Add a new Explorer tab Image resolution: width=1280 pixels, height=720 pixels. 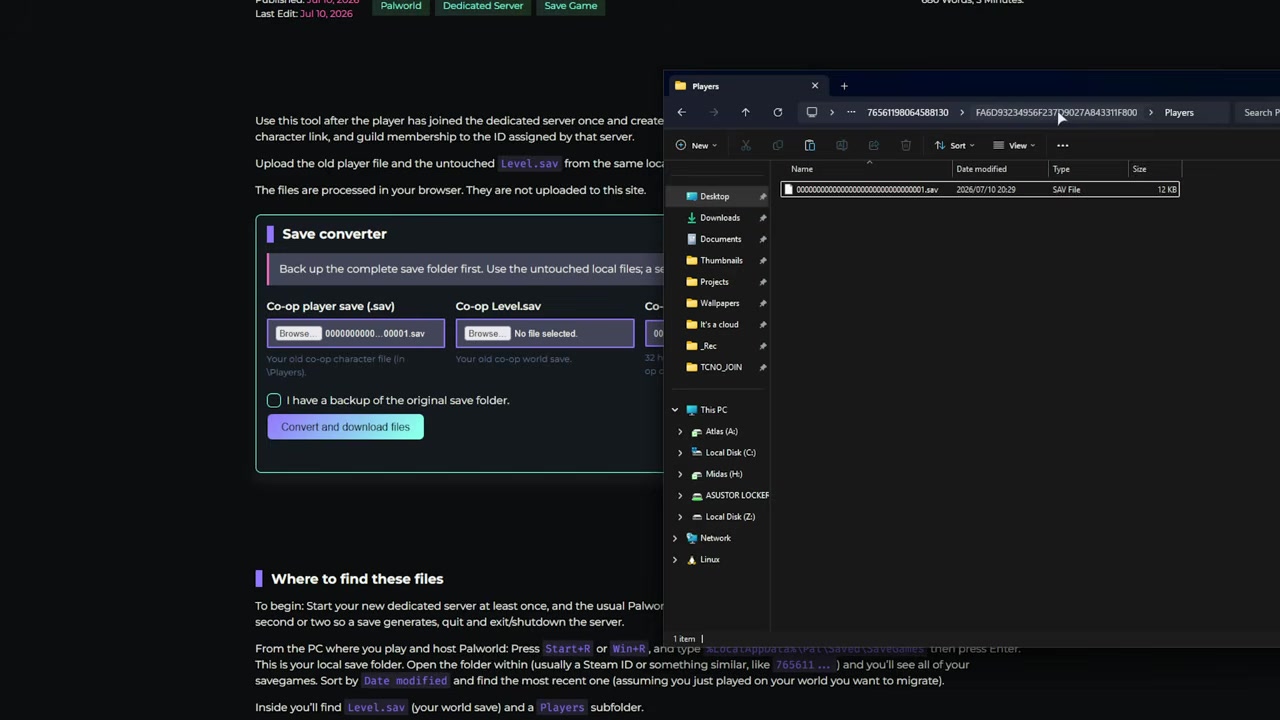pyautogui.click(x=844, y=86)
